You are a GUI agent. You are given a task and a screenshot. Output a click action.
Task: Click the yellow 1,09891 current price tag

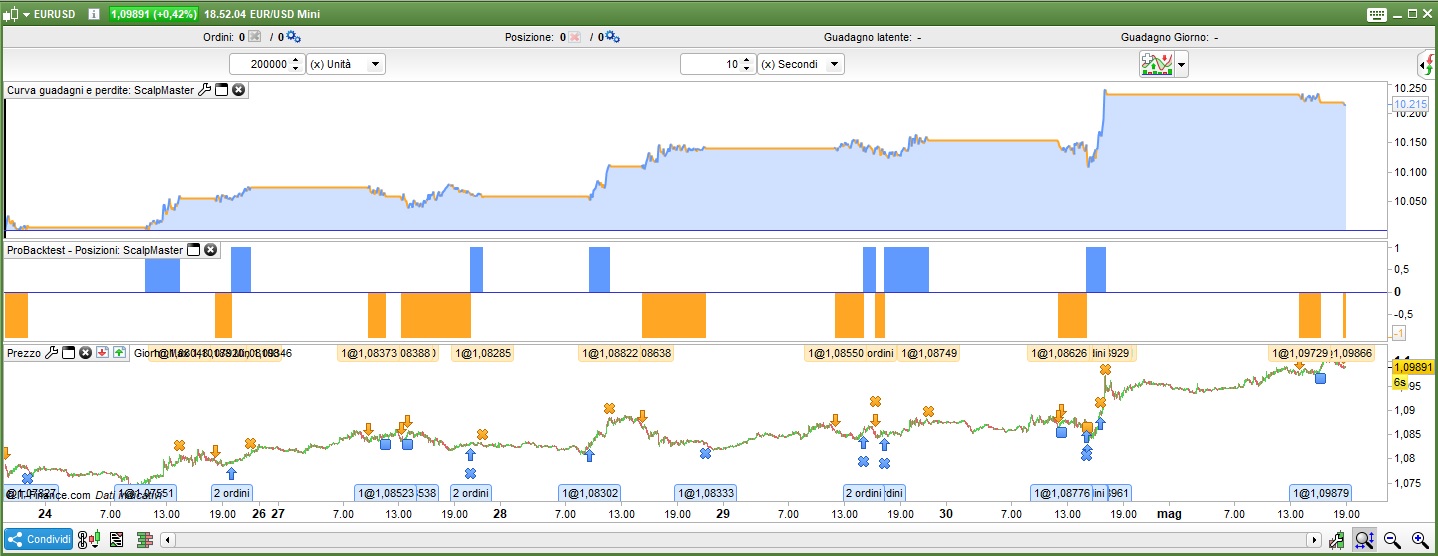[1412, 367]
